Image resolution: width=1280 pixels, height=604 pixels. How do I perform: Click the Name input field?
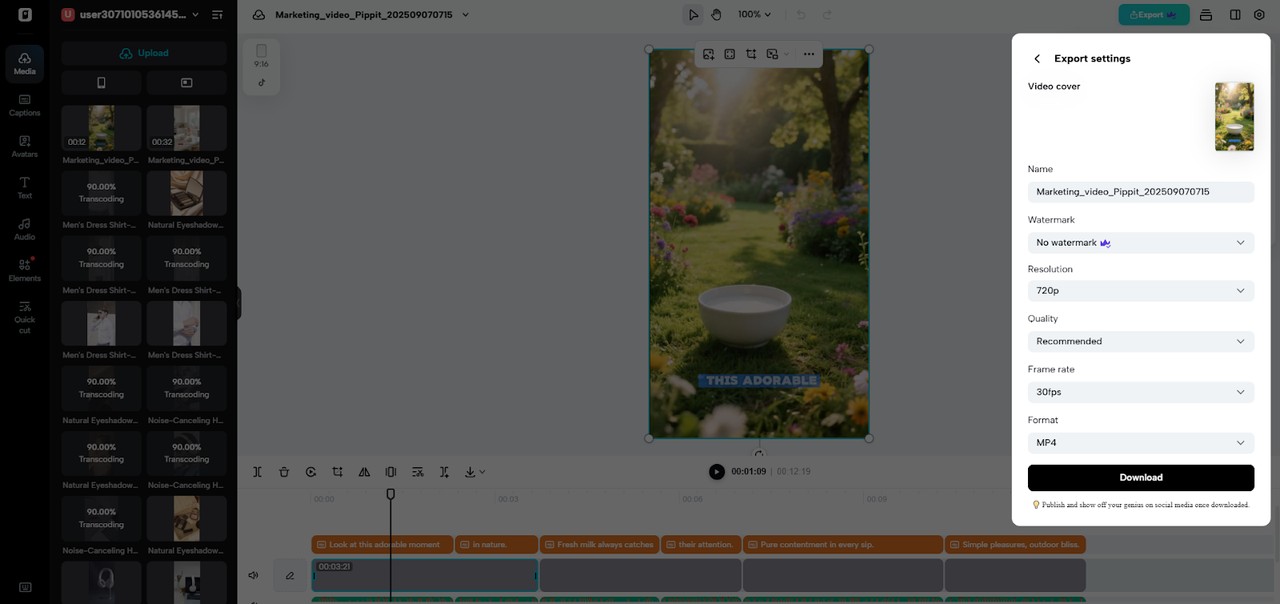(1140, 192)
